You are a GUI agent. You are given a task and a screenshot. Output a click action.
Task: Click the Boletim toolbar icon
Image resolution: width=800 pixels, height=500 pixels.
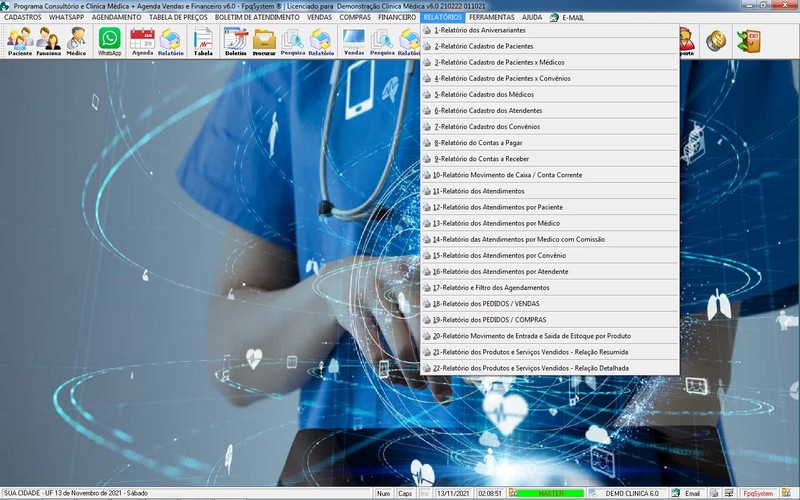[235, 41]
